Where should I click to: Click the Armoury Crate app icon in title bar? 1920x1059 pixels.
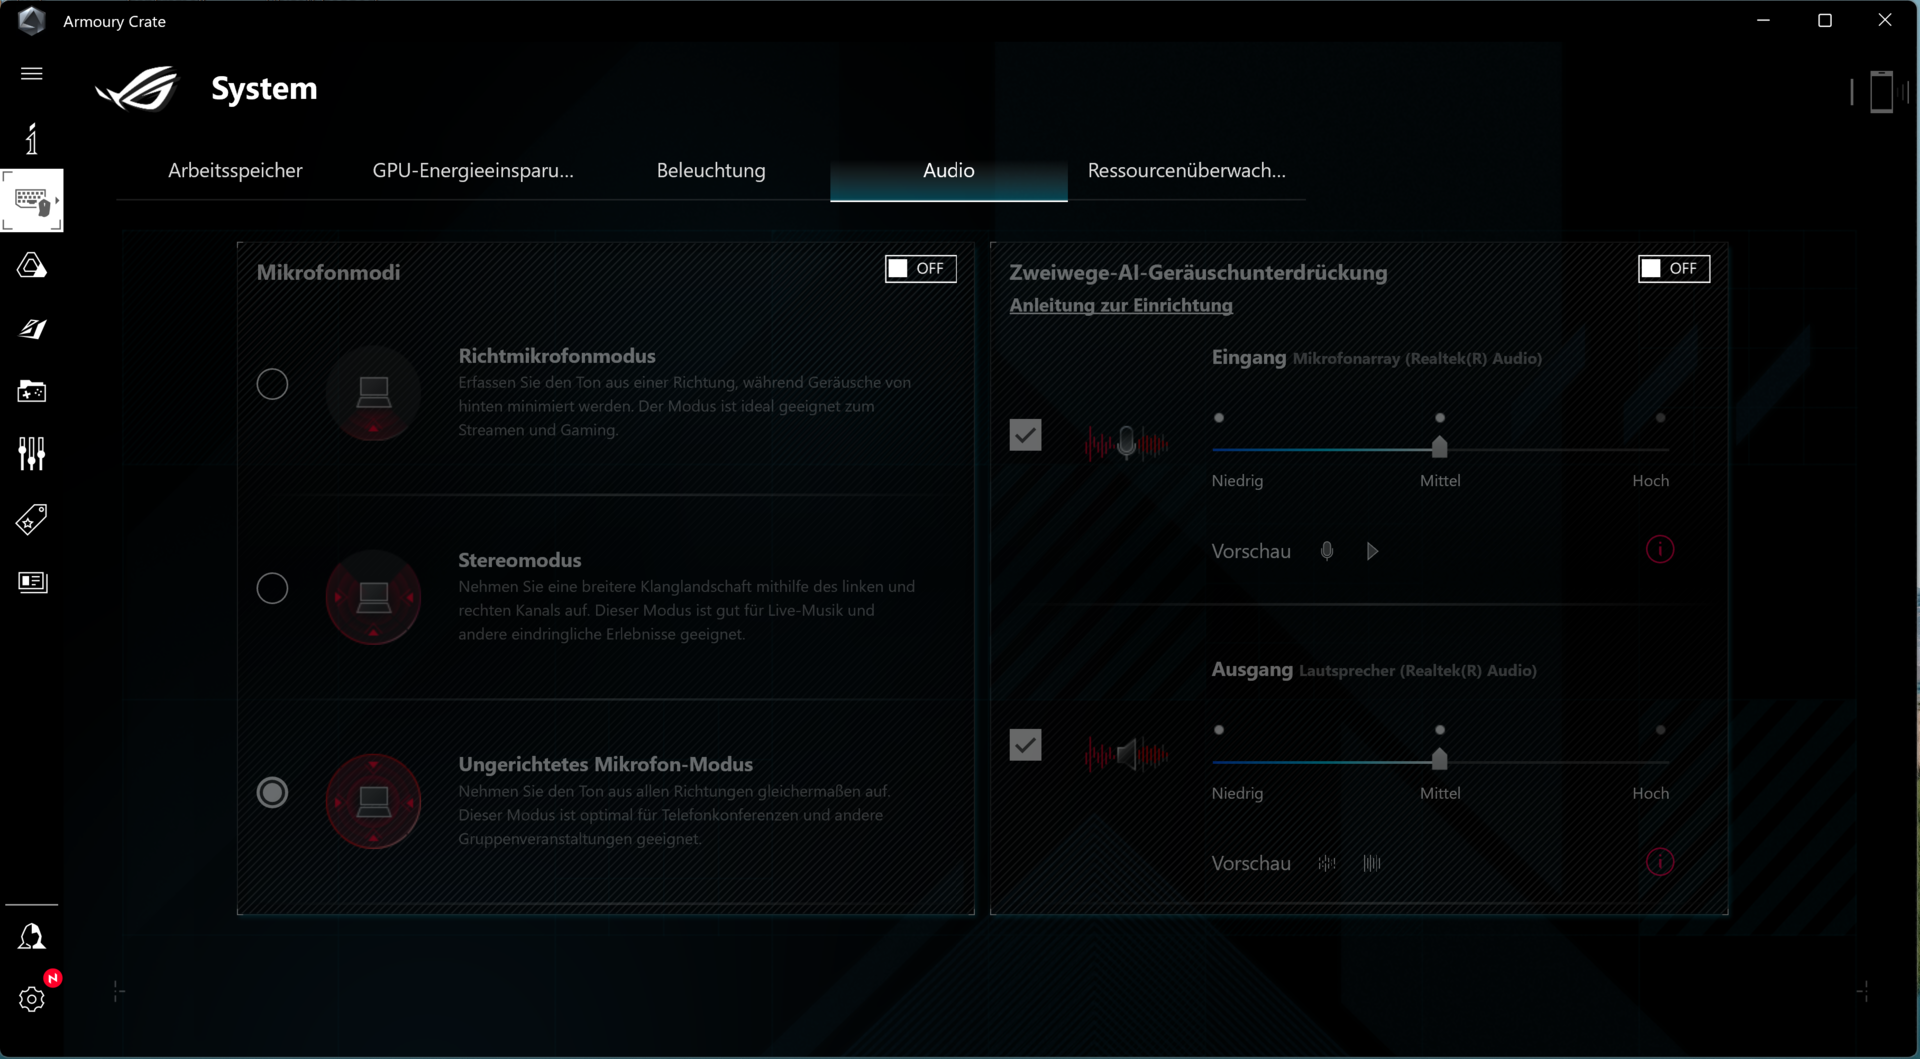coord(32,21)
